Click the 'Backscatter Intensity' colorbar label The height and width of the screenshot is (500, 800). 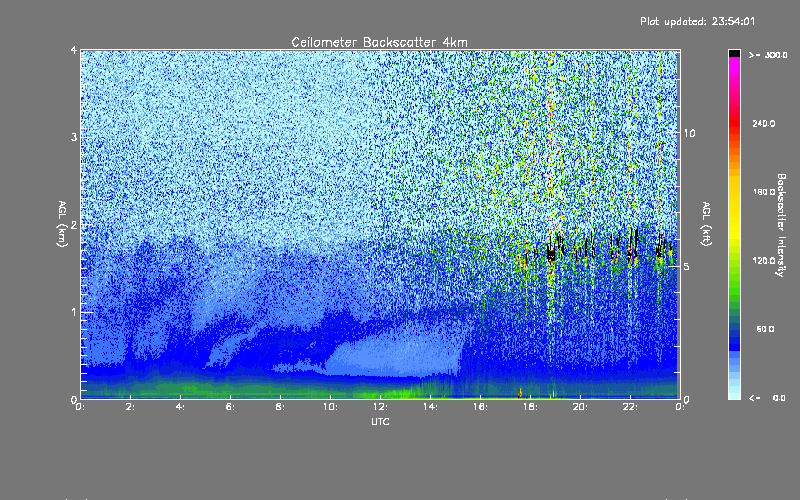click(781, 225)
